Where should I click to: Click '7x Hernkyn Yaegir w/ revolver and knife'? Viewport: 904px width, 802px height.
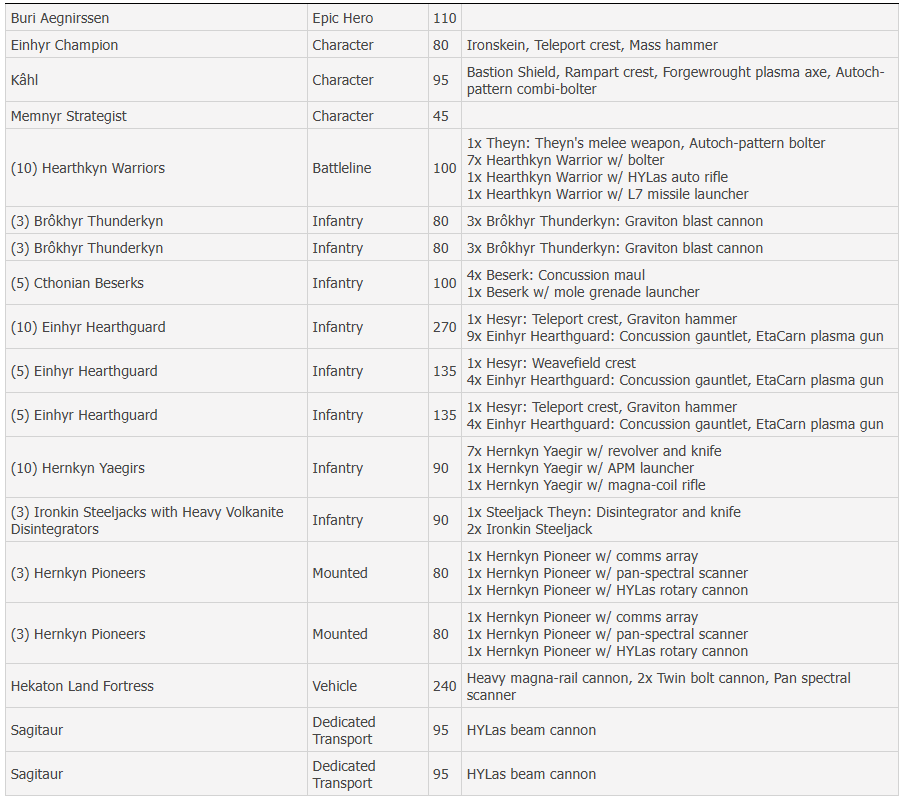pos(594,451)
